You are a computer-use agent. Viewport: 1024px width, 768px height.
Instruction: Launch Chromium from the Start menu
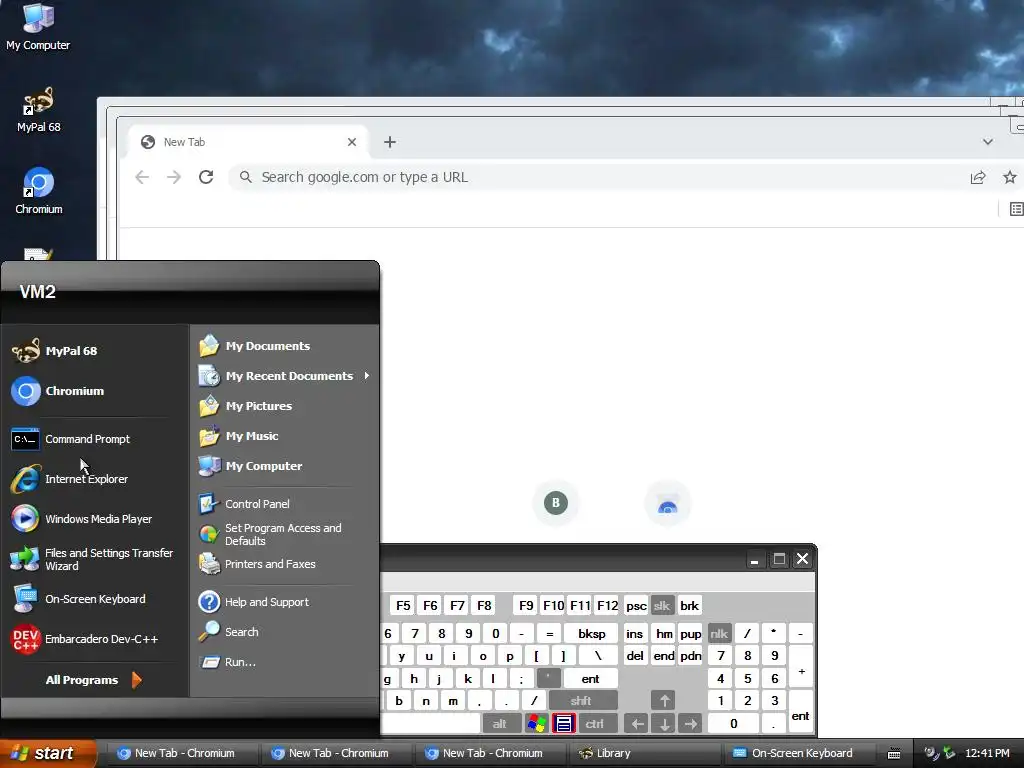57,391
